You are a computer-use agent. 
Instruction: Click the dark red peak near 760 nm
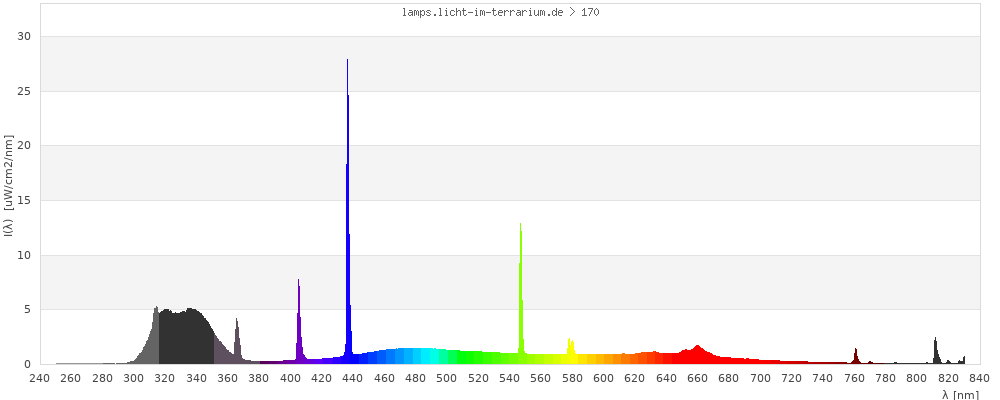pyautogui.click(x=856, y=356)
